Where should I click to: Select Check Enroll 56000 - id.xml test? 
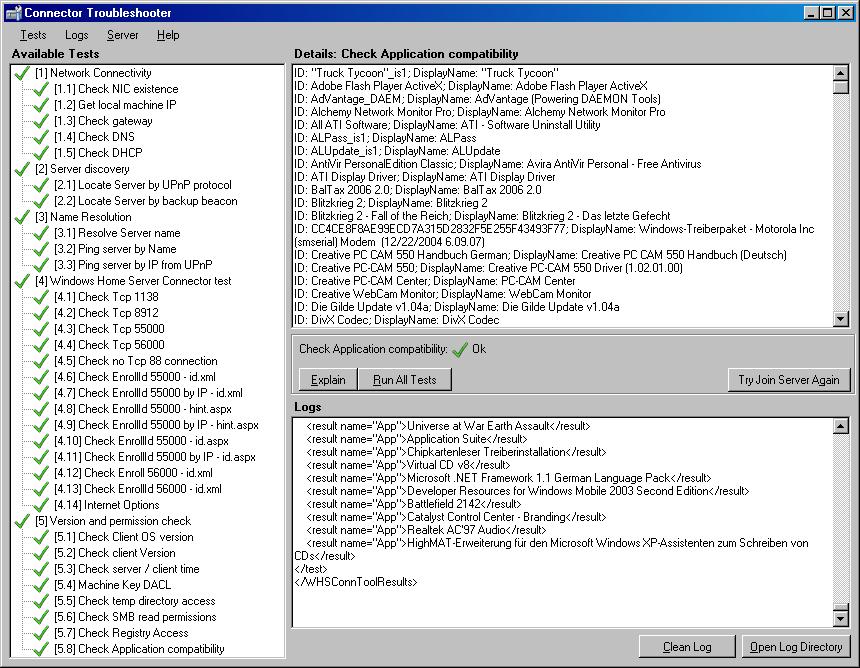point(133,473)
